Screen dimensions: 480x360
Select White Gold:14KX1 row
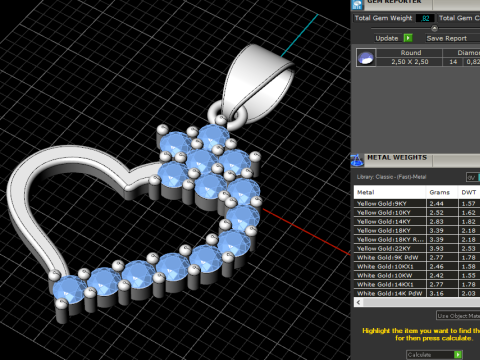click(x=417, y=285)
